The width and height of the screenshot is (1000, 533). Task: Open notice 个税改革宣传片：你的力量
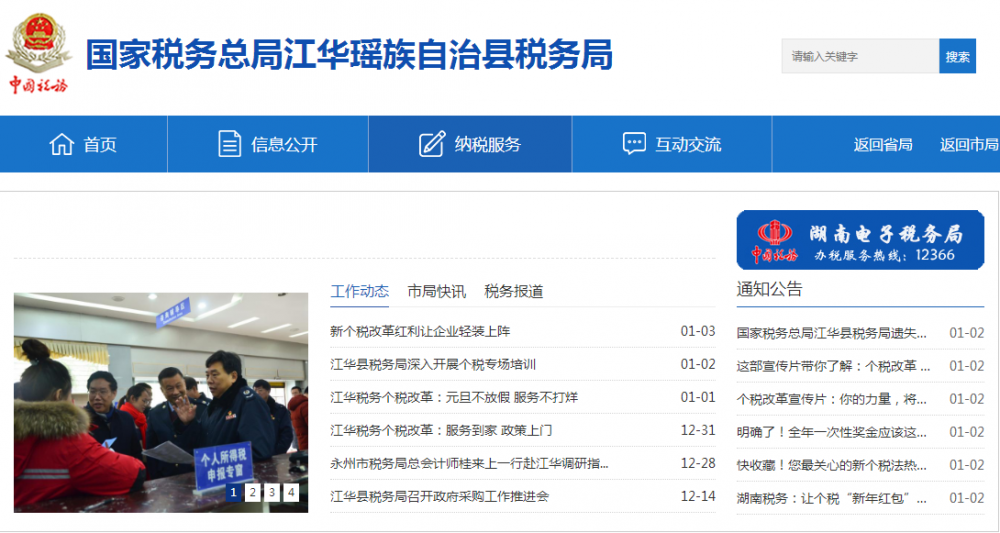click(834, 399)
